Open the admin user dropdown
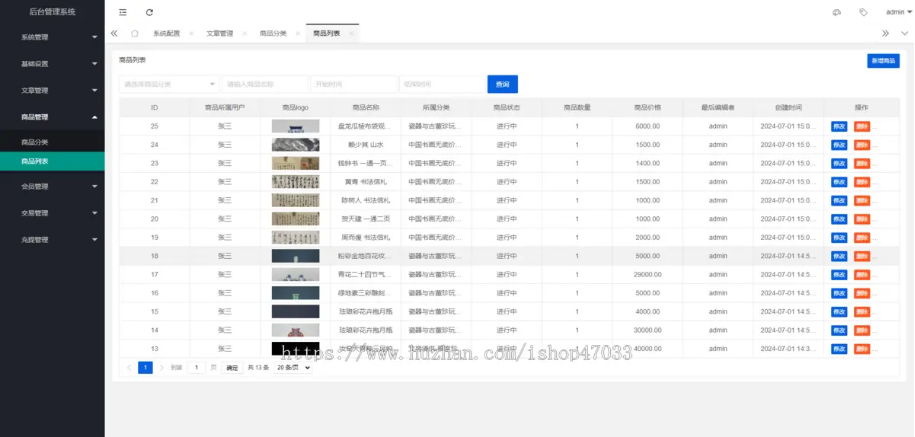This screenshot has width=915, height=437. [x=896, y=12]
